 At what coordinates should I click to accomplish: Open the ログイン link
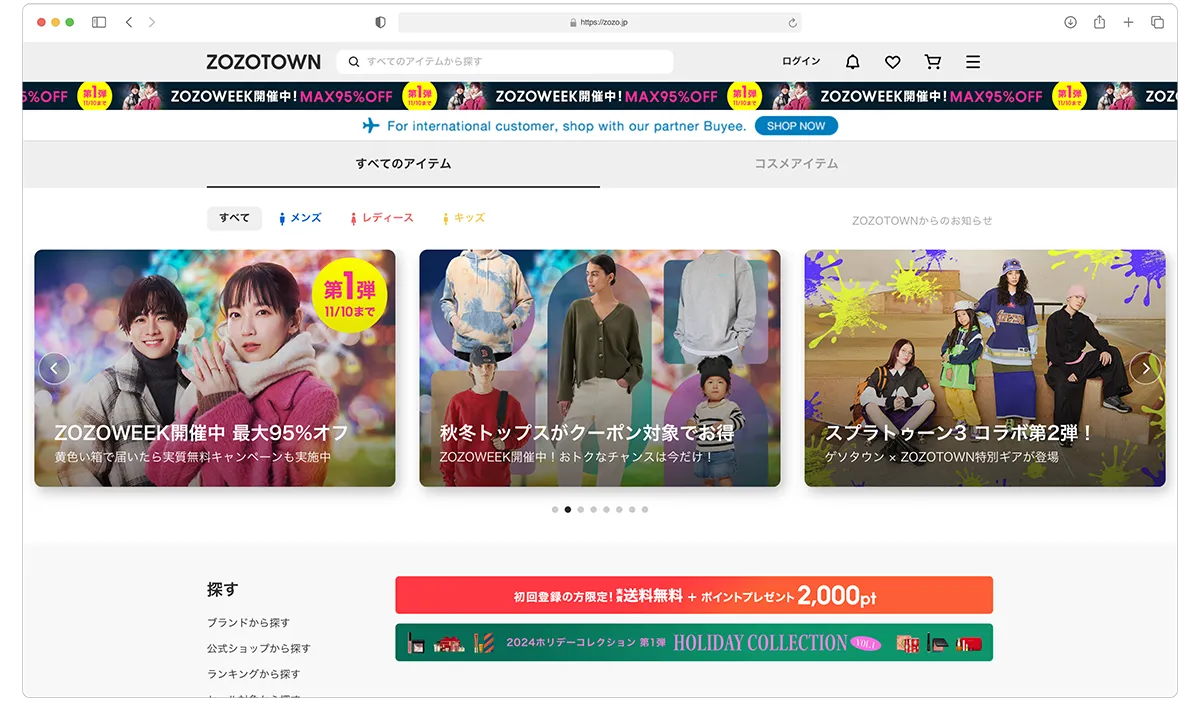pos(800,61)
